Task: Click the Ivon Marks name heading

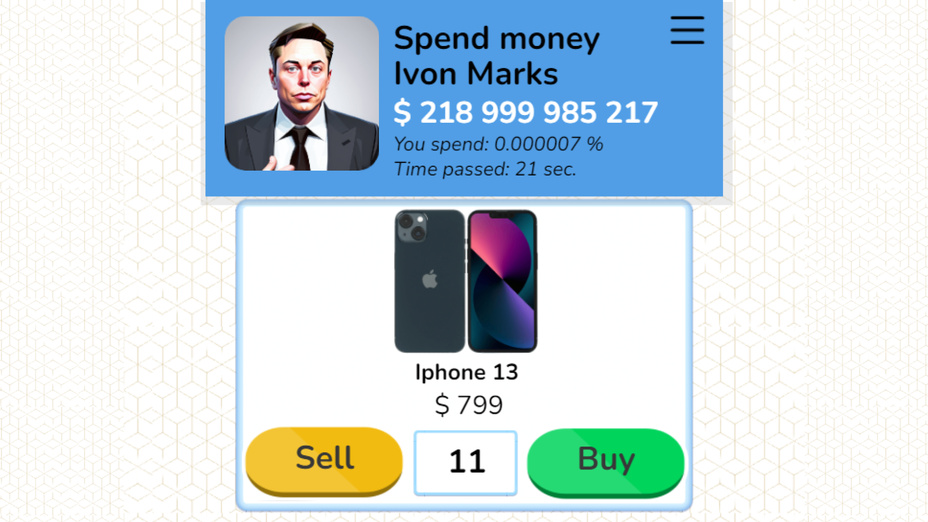Action: click(476, 75)
